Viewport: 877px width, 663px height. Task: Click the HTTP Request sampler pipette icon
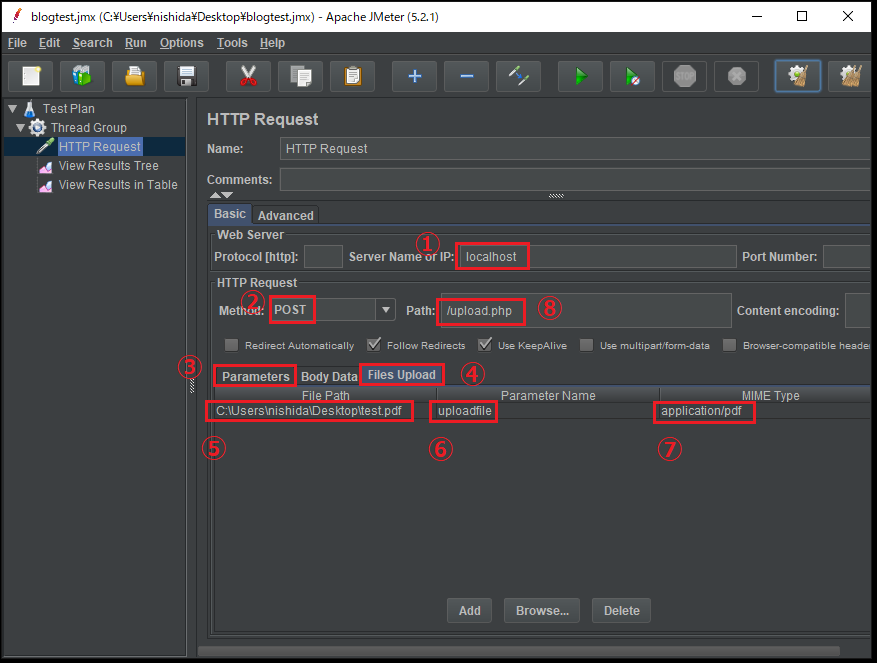click(x=45, y=147)
